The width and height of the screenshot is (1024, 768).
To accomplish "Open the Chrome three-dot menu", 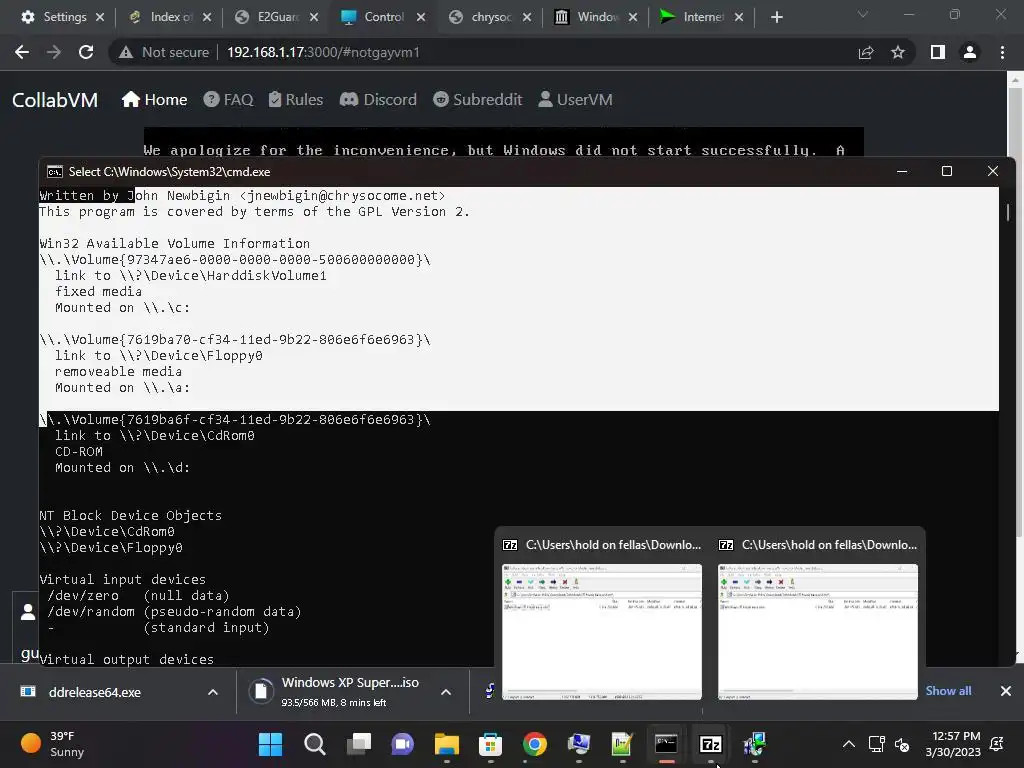I will point(1002,52).
